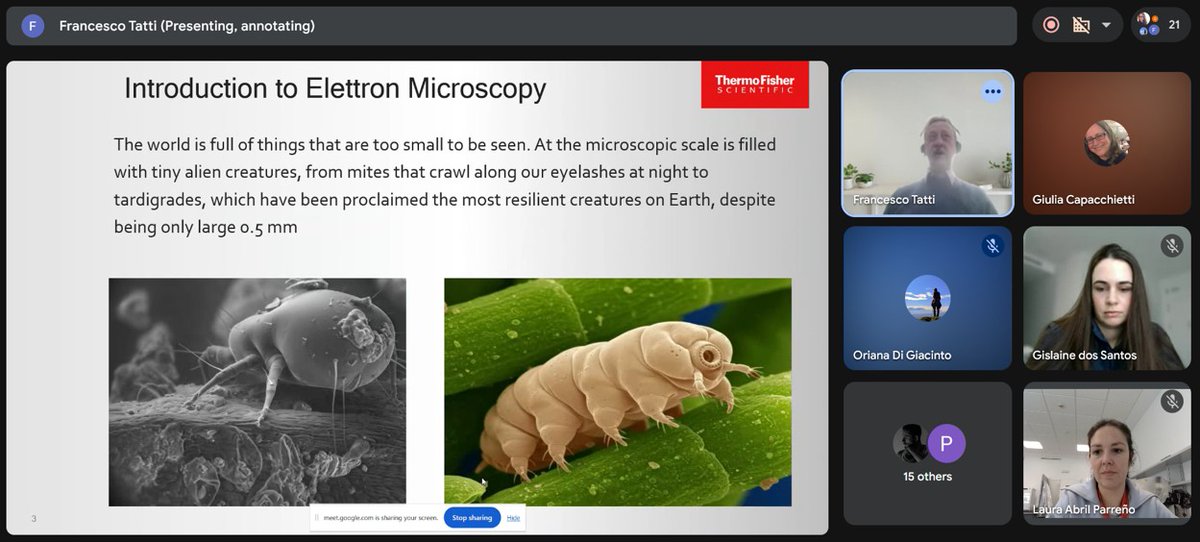Viewport: 1200px width, 542px height.
Task: Click the muted mic icon on Oriana Di Giacinto's tile
Action: (992, 246)
